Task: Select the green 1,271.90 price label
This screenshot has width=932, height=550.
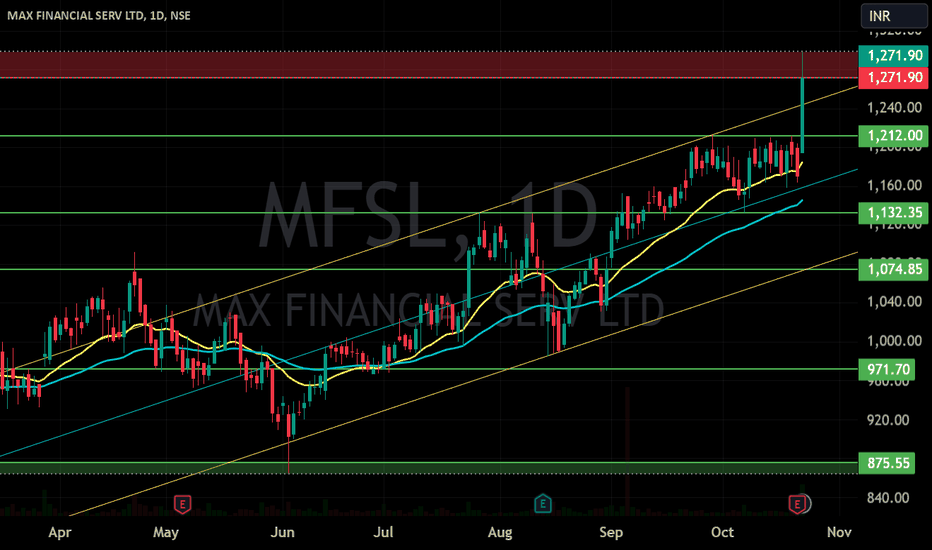Action: coord(893,55)
